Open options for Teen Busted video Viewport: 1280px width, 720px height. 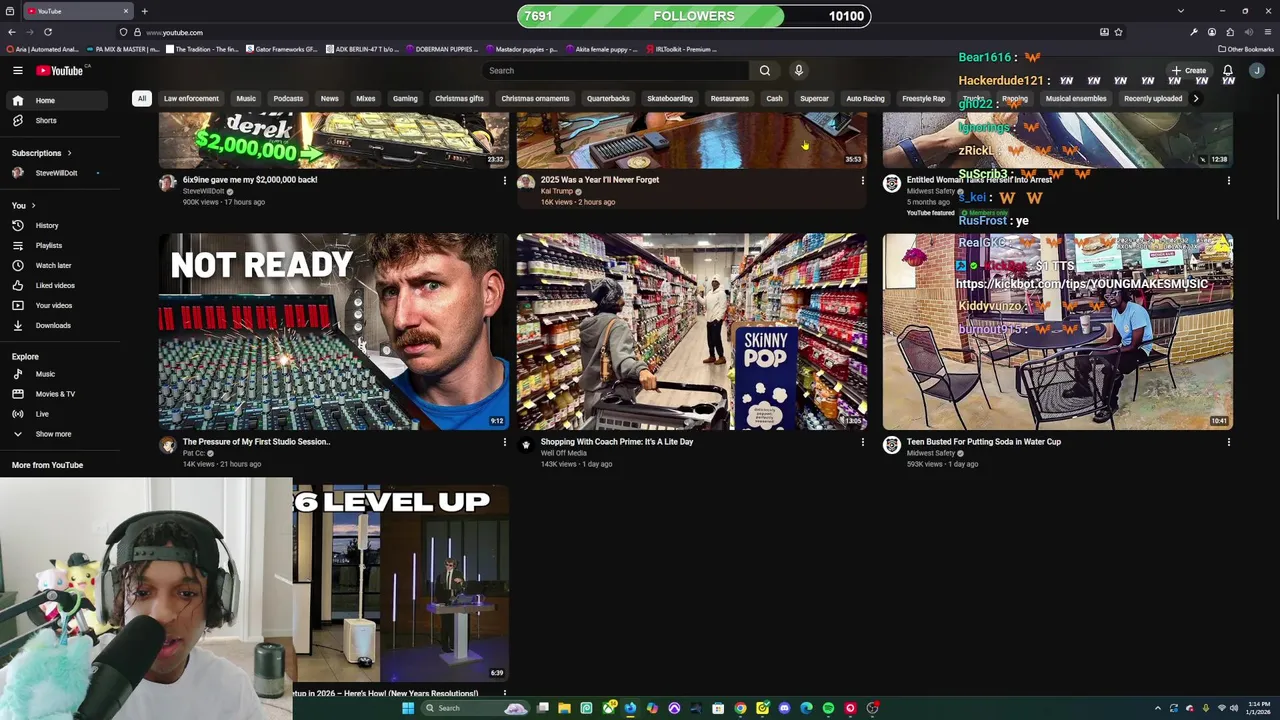click(x=1228, y=442)
